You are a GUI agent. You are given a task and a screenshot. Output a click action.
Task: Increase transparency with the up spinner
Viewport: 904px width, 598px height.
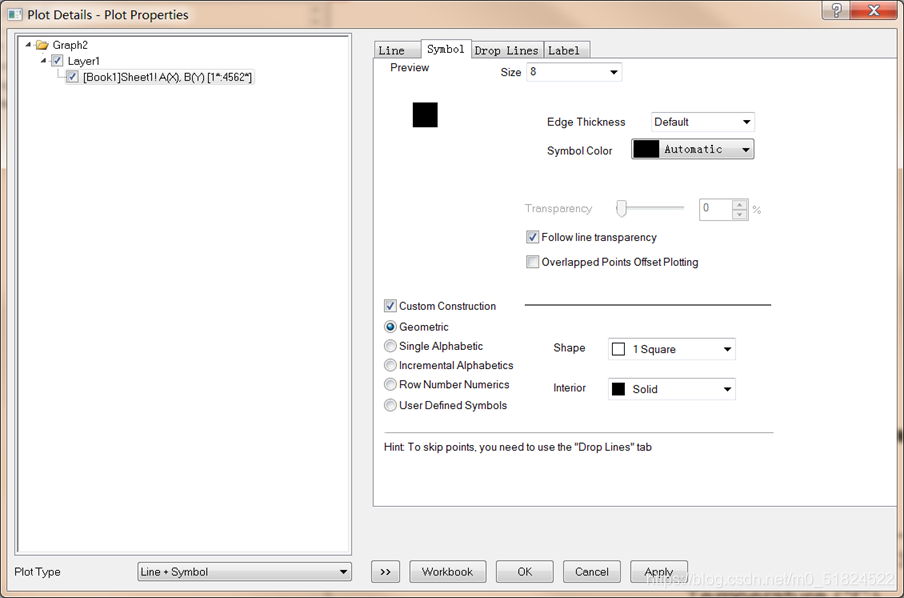[x=740, y=204]
